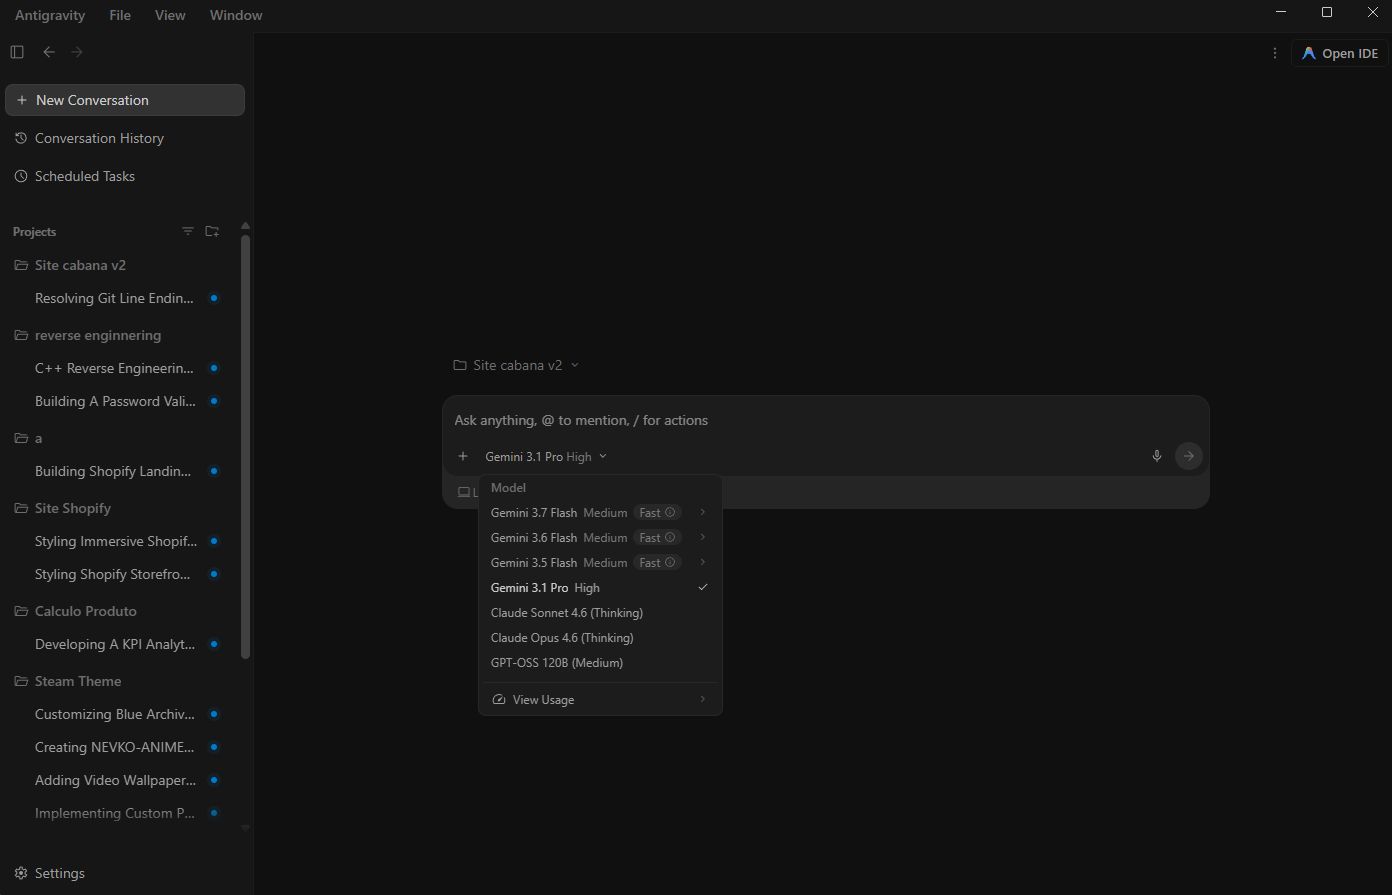
Task: Click the info icon beside Gemini 3.5 Flash Fast
Action: [x=670, y=562]
